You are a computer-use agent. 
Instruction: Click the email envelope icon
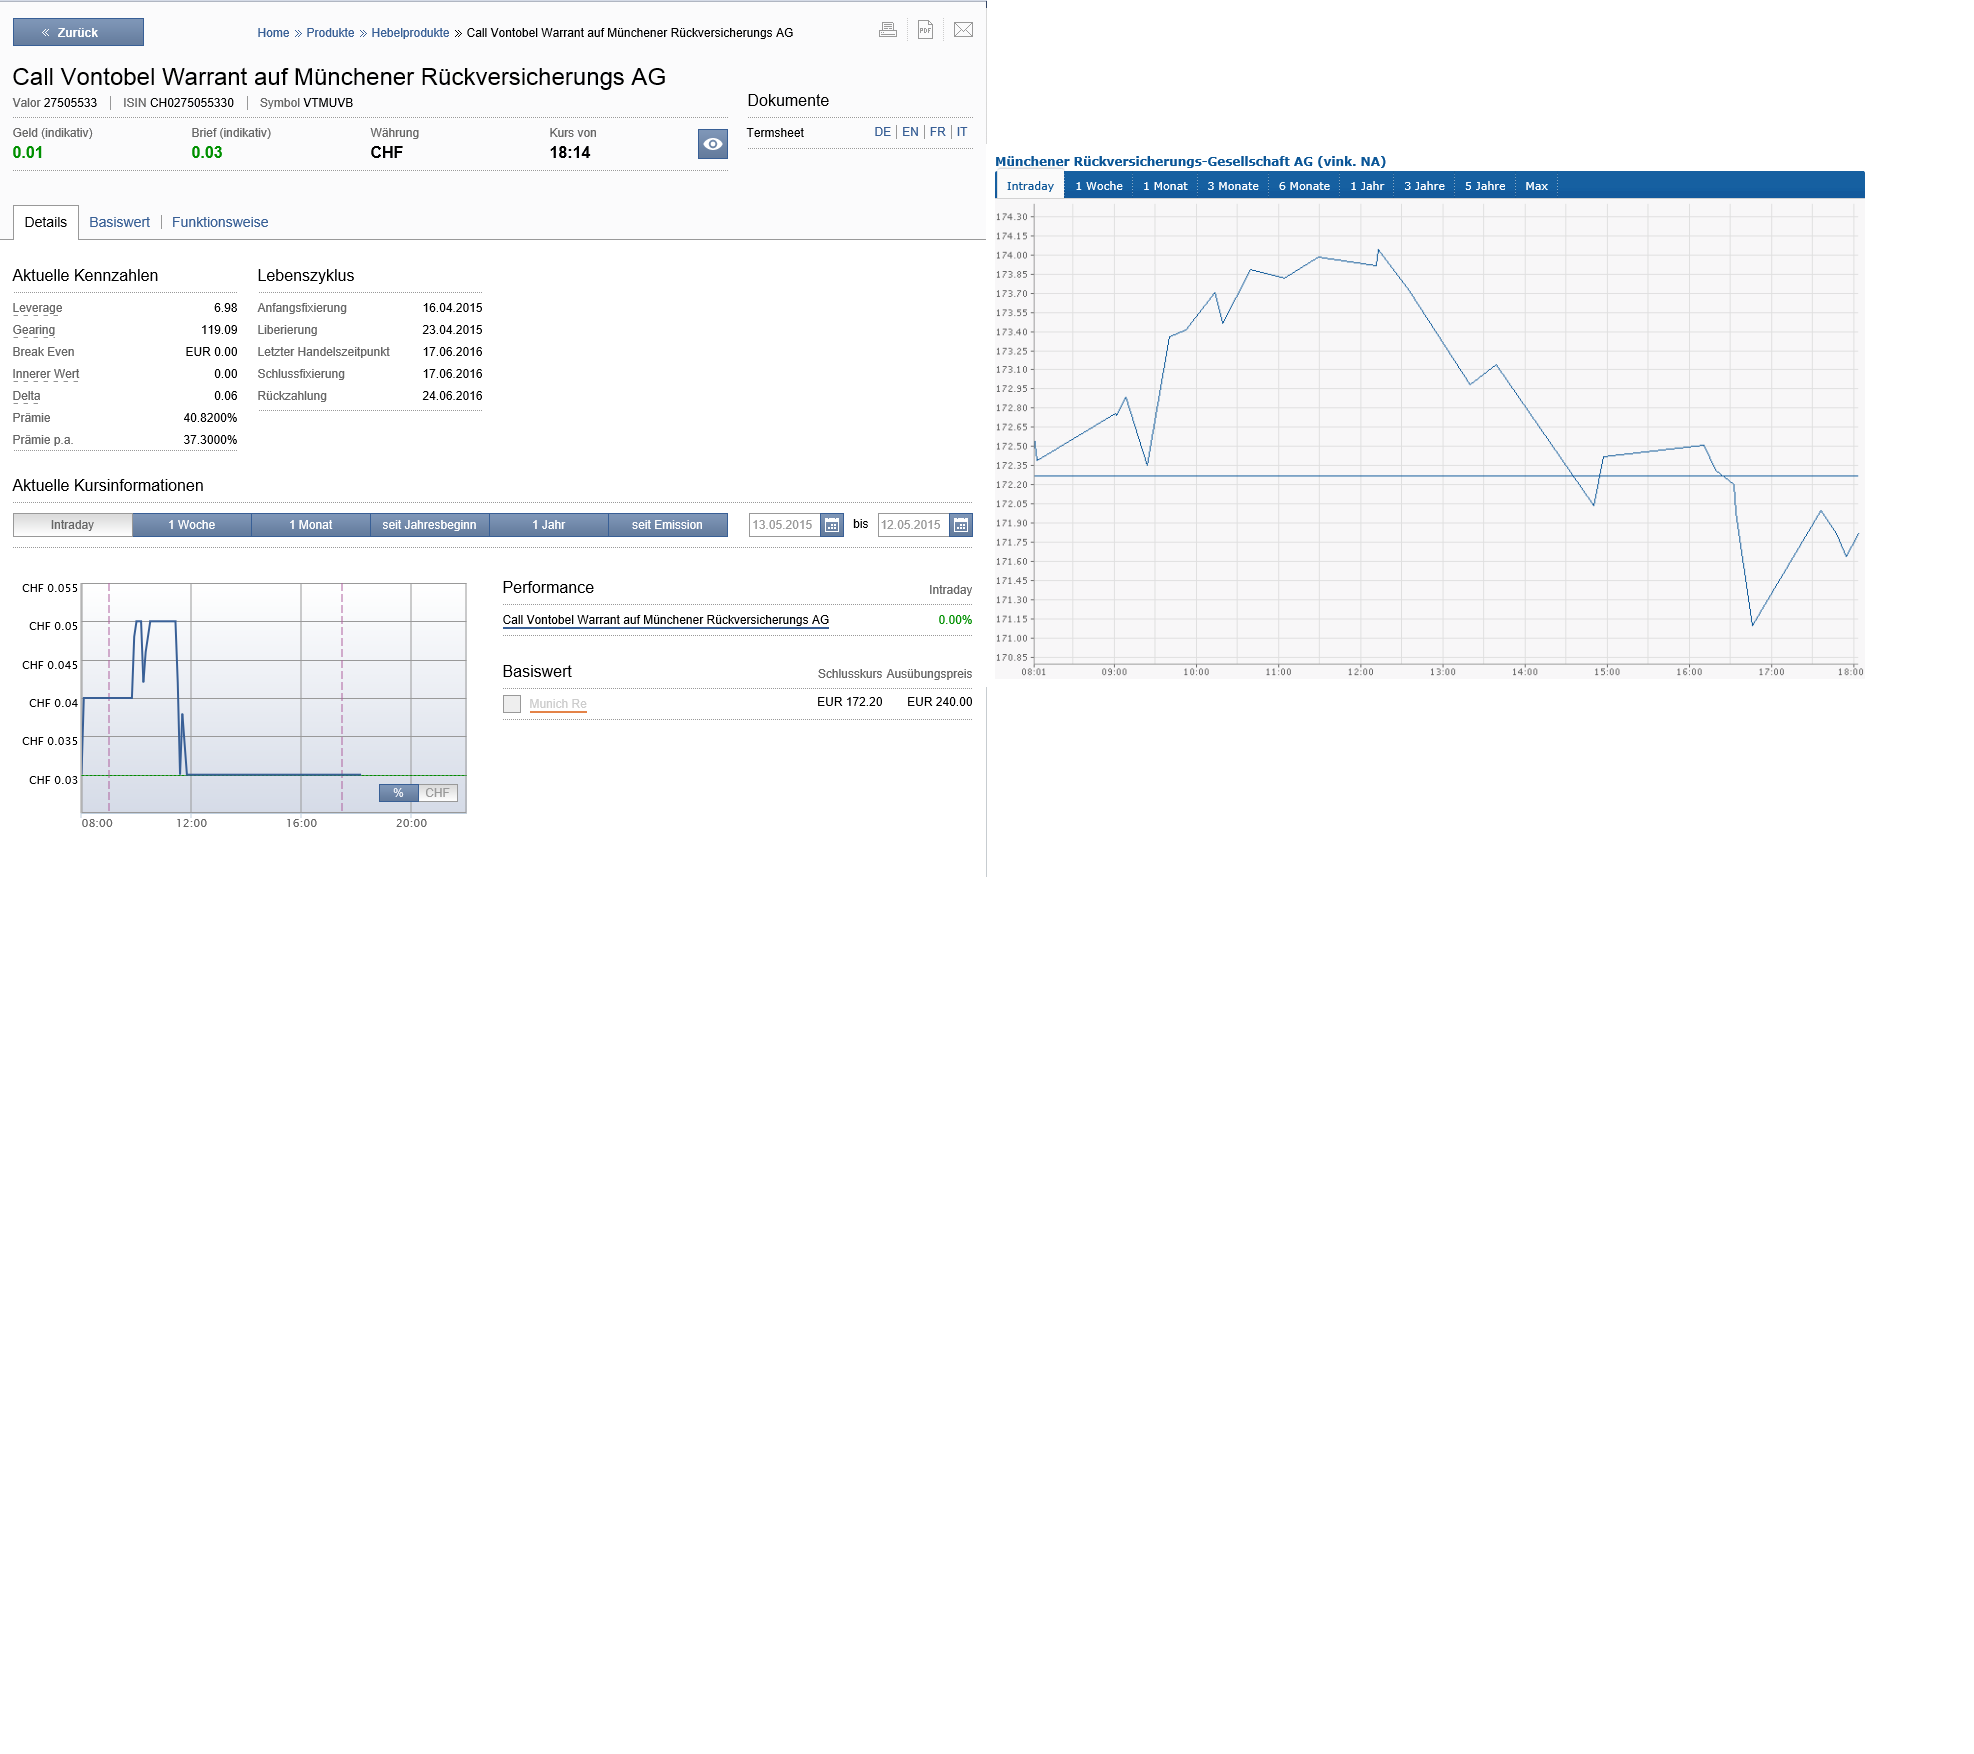click(x=963, y=30)
